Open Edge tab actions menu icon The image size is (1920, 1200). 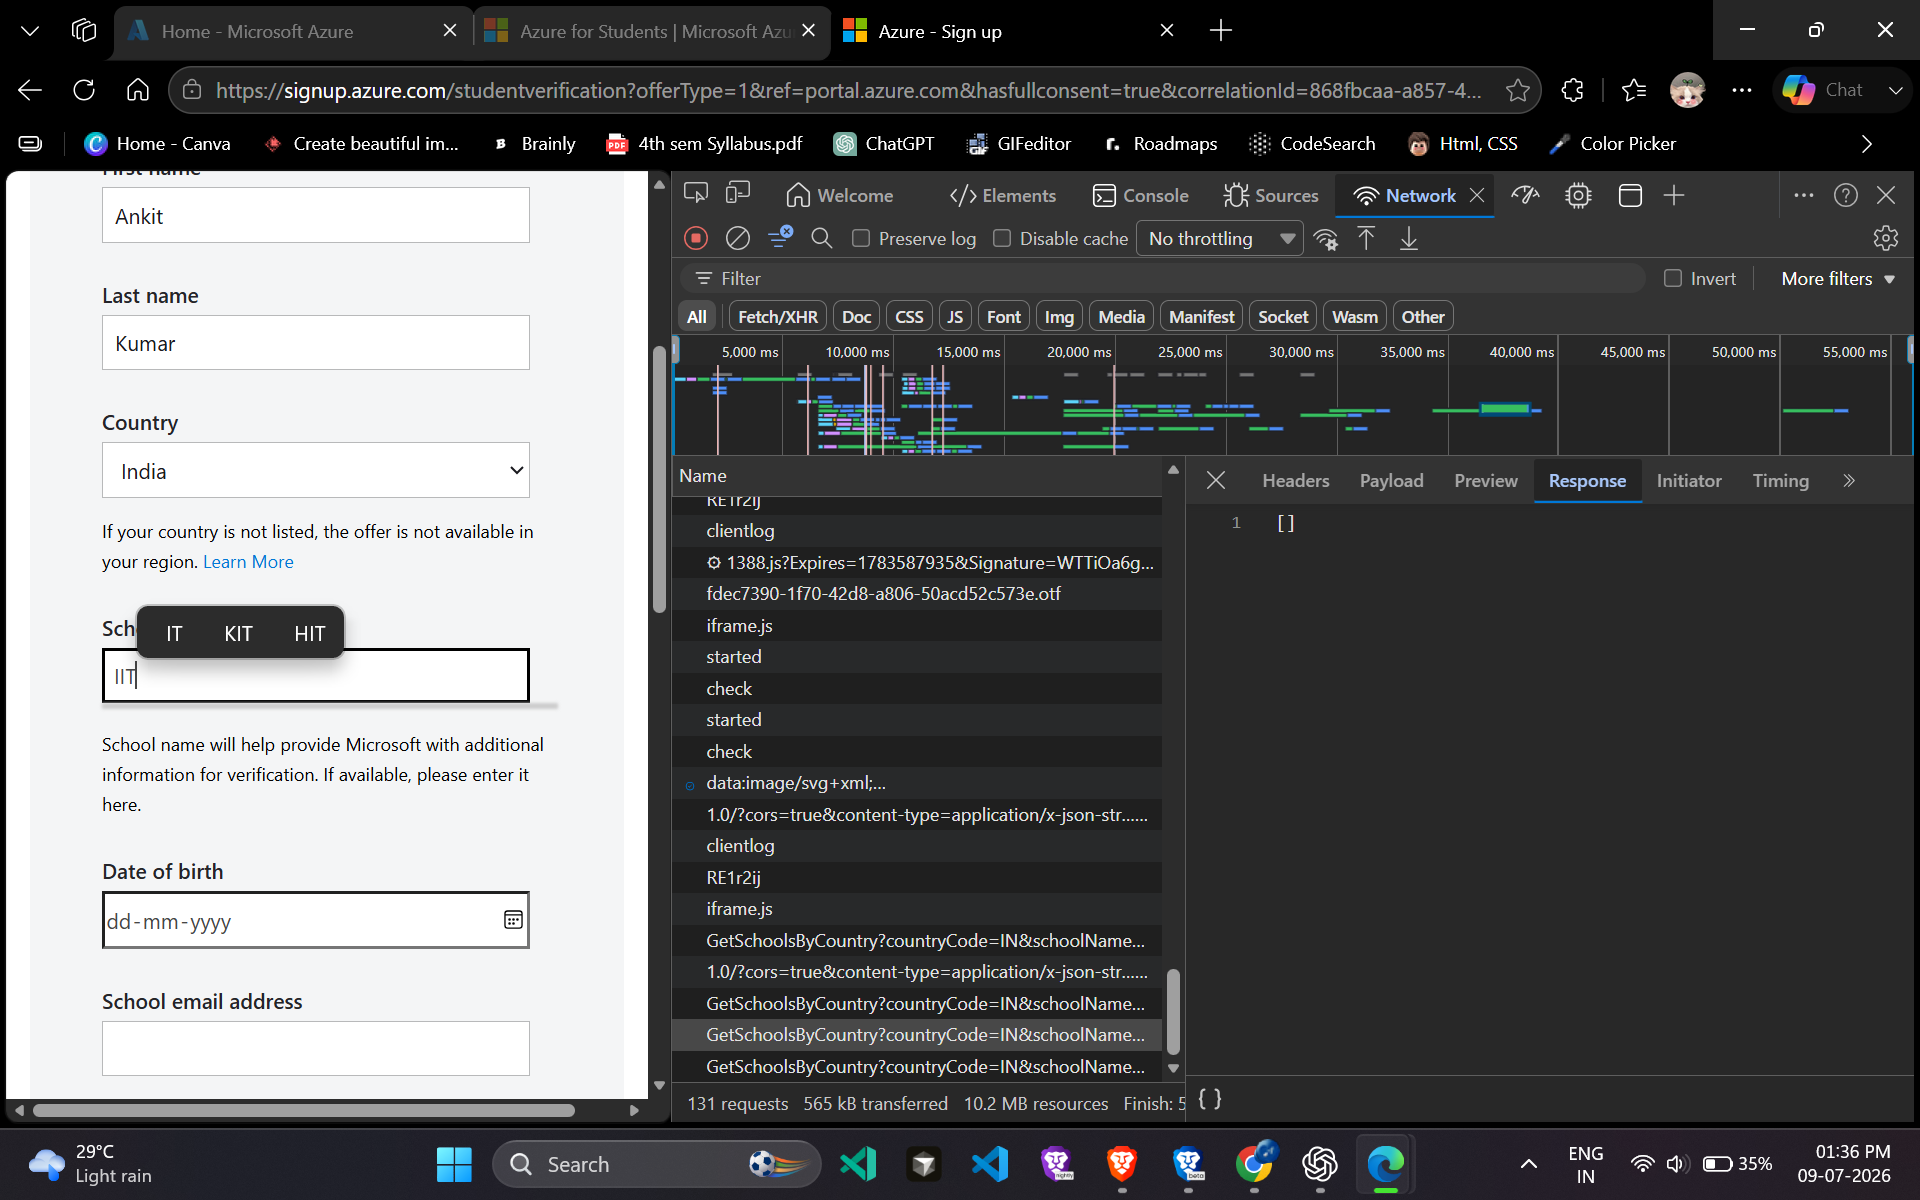point(30,31)
